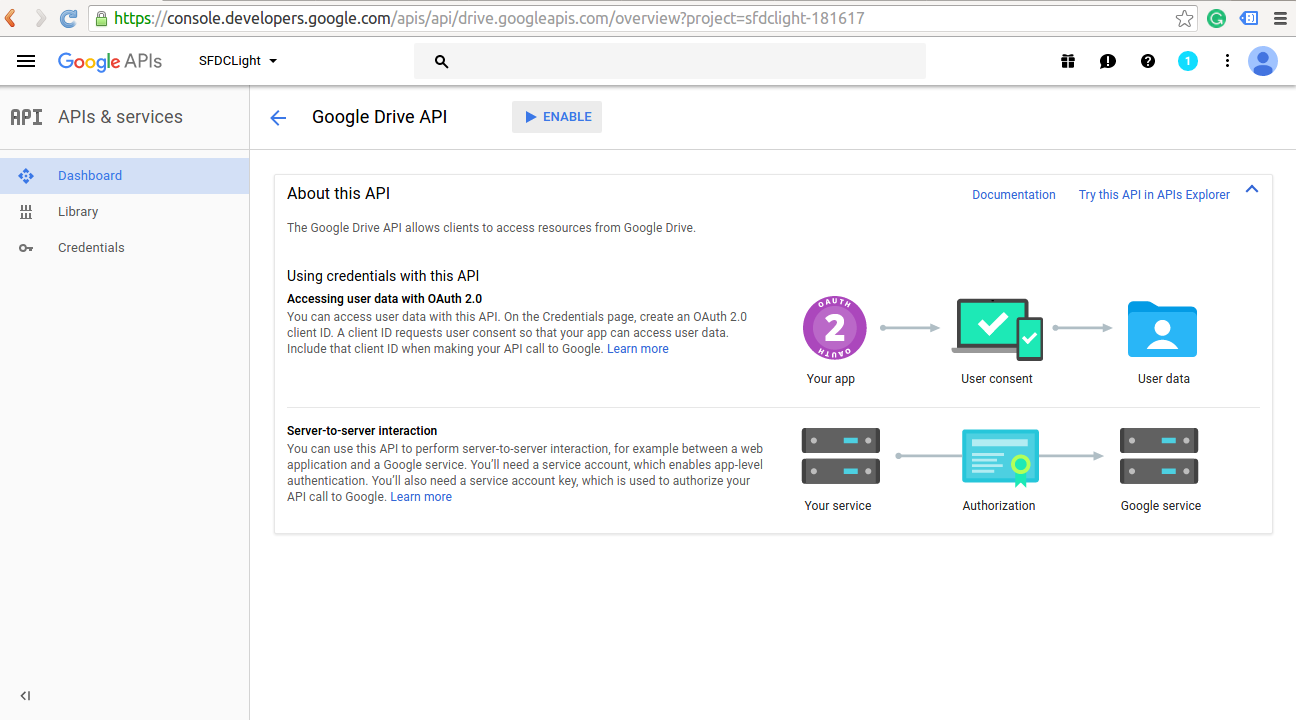The height and width of the screenshot is (720, 1296).
Task: View notifications with the alert bell icon
Action: 1107,61
